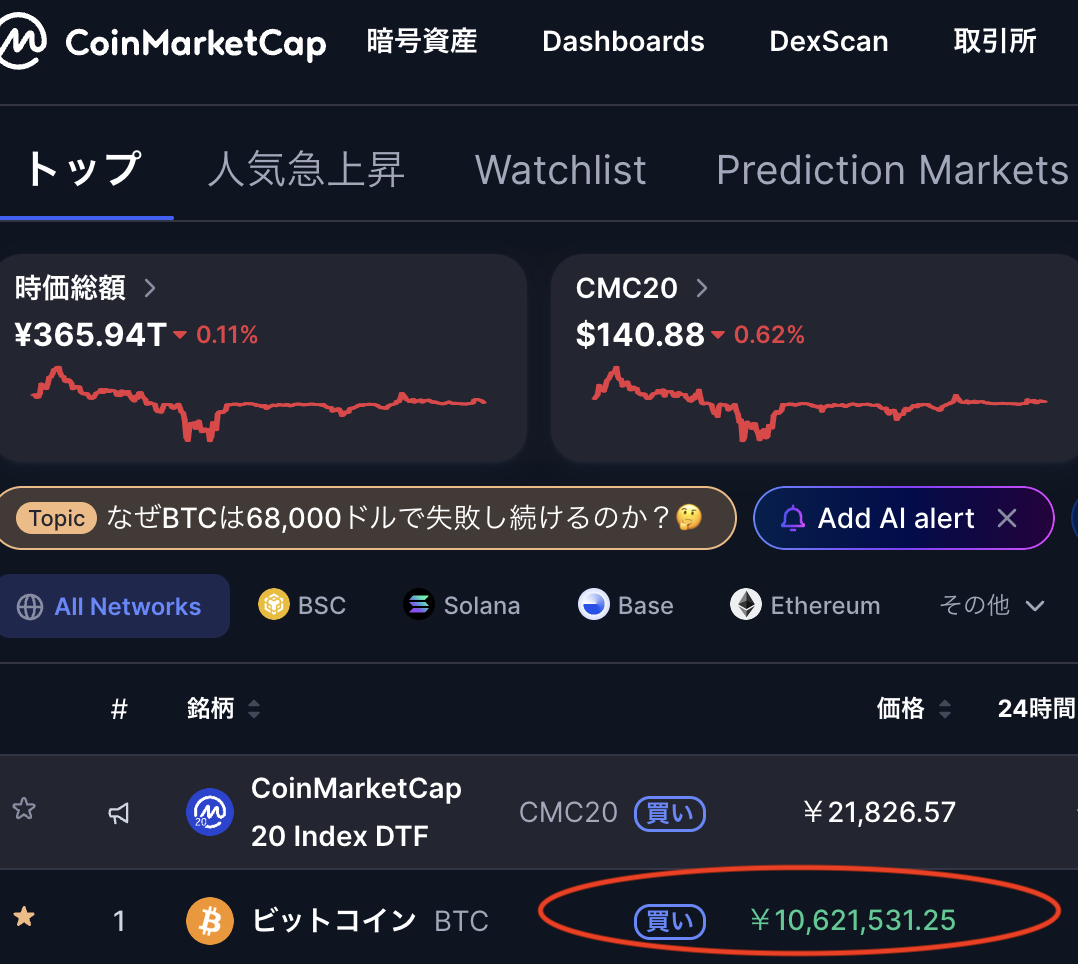Screen dimensions: 1078x964
Task: Select the All Networks filter
Action: coord(113,607)
